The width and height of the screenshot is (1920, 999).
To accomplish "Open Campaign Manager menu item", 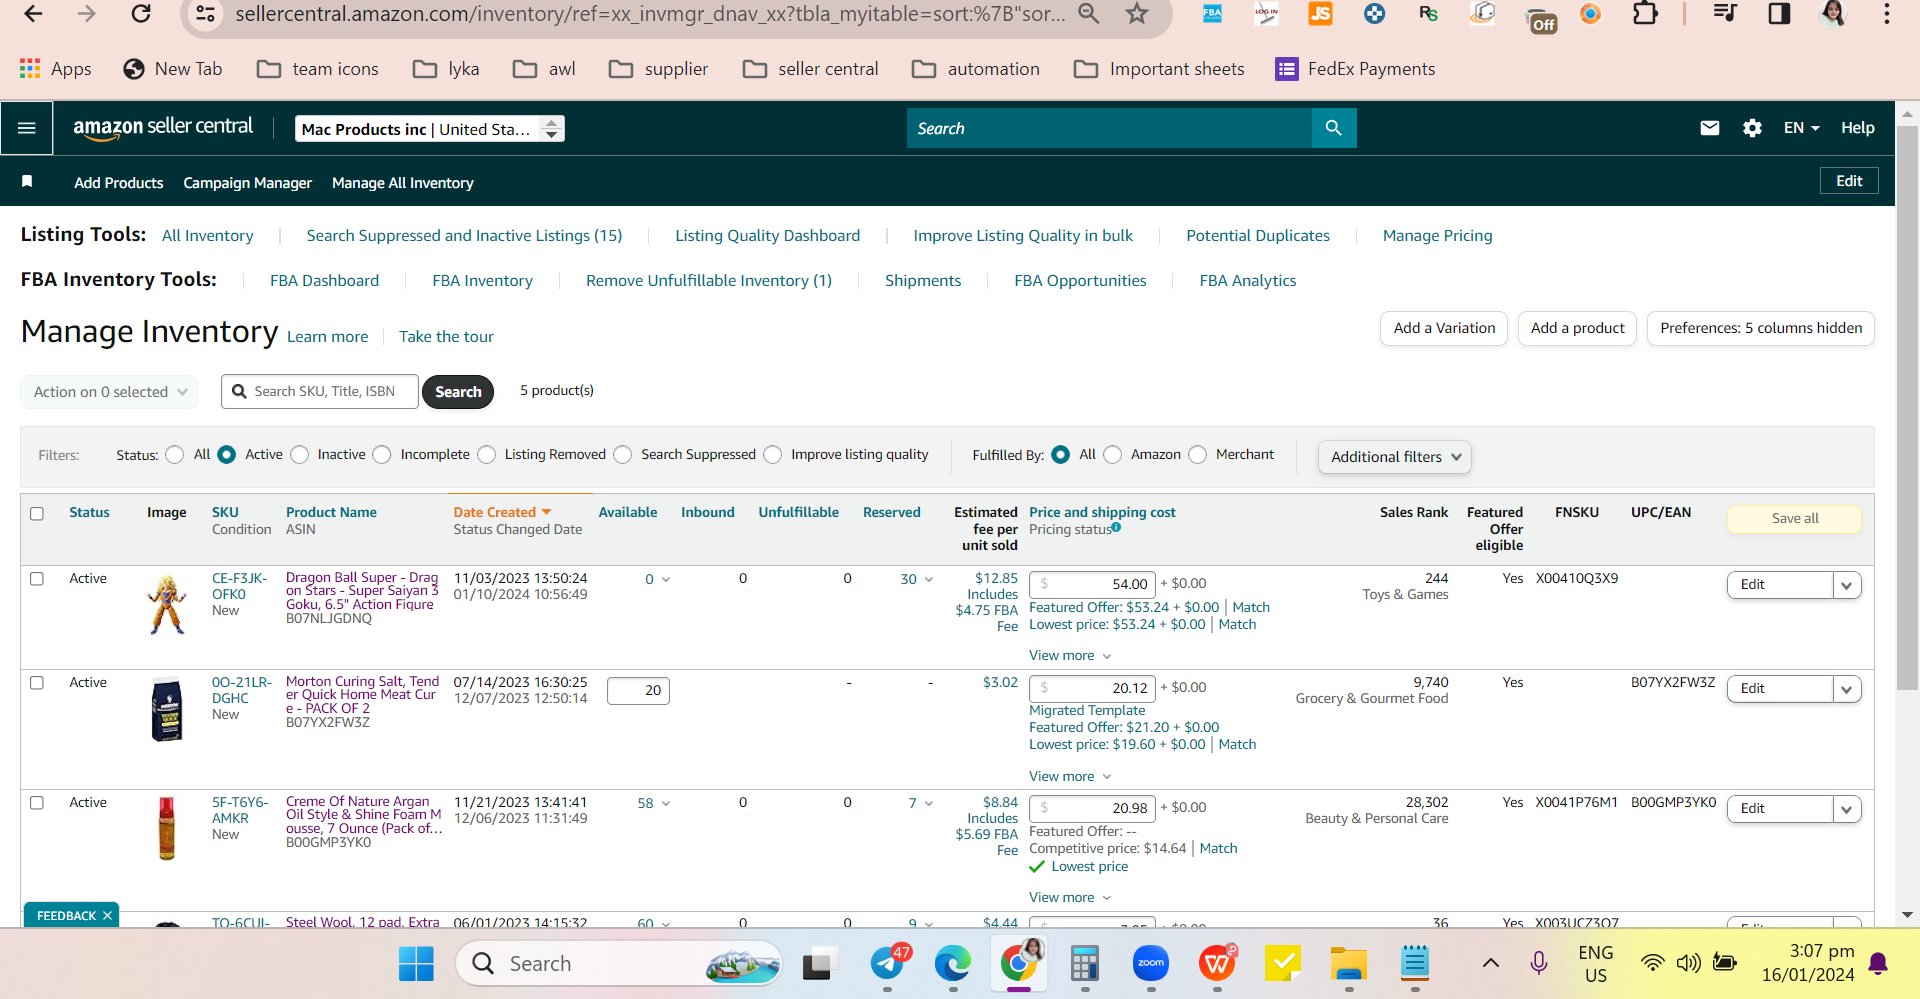I will tap(248, 183).
